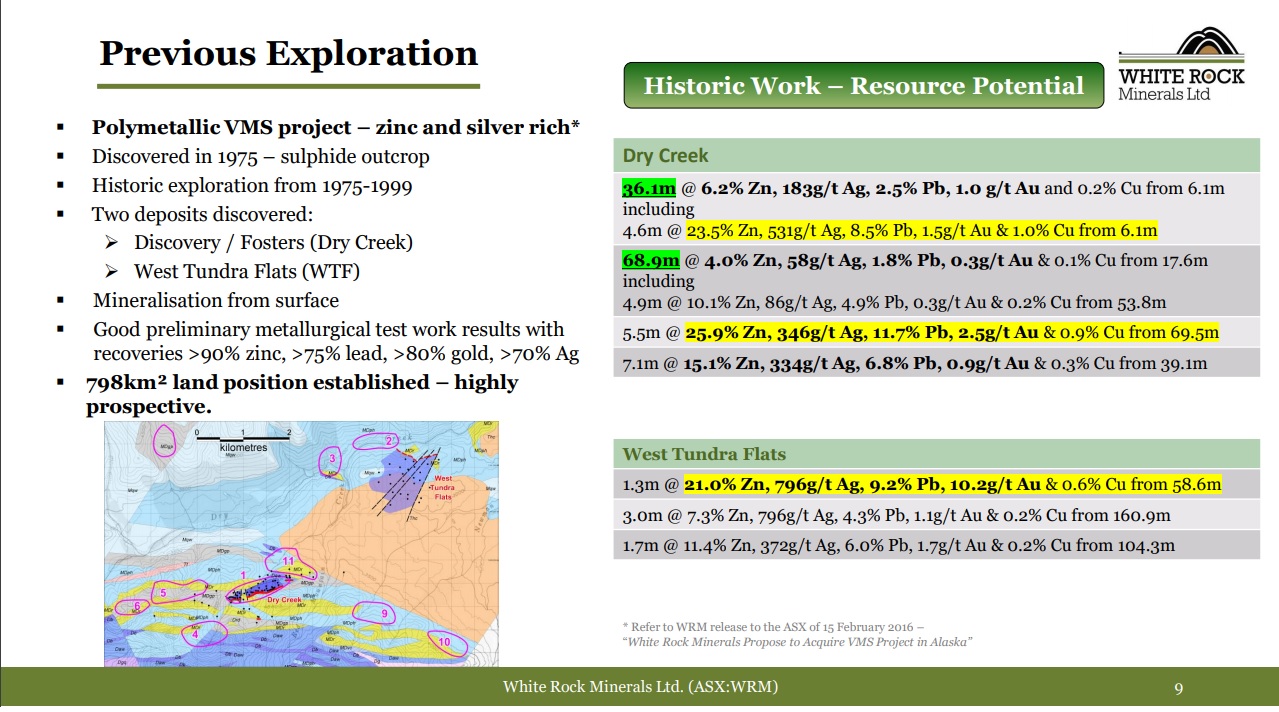The width and height of the screenshot is (1279, 712).
Task: Click the 'Historic Work – Resource Potential' banner
Action: [x=863, y=85]
